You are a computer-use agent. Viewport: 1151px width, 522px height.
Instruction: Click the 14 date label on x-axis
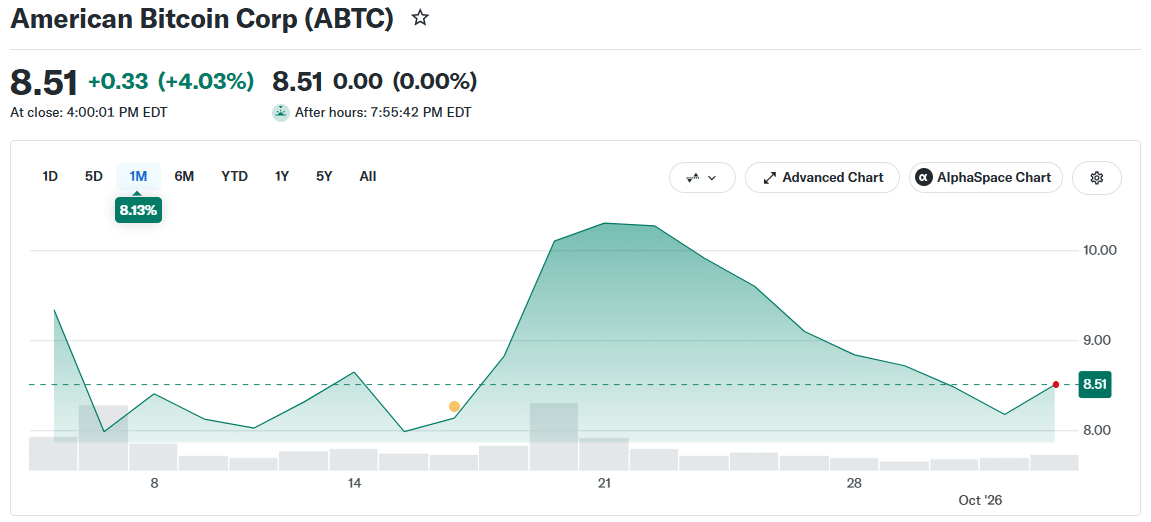(355, 483)
